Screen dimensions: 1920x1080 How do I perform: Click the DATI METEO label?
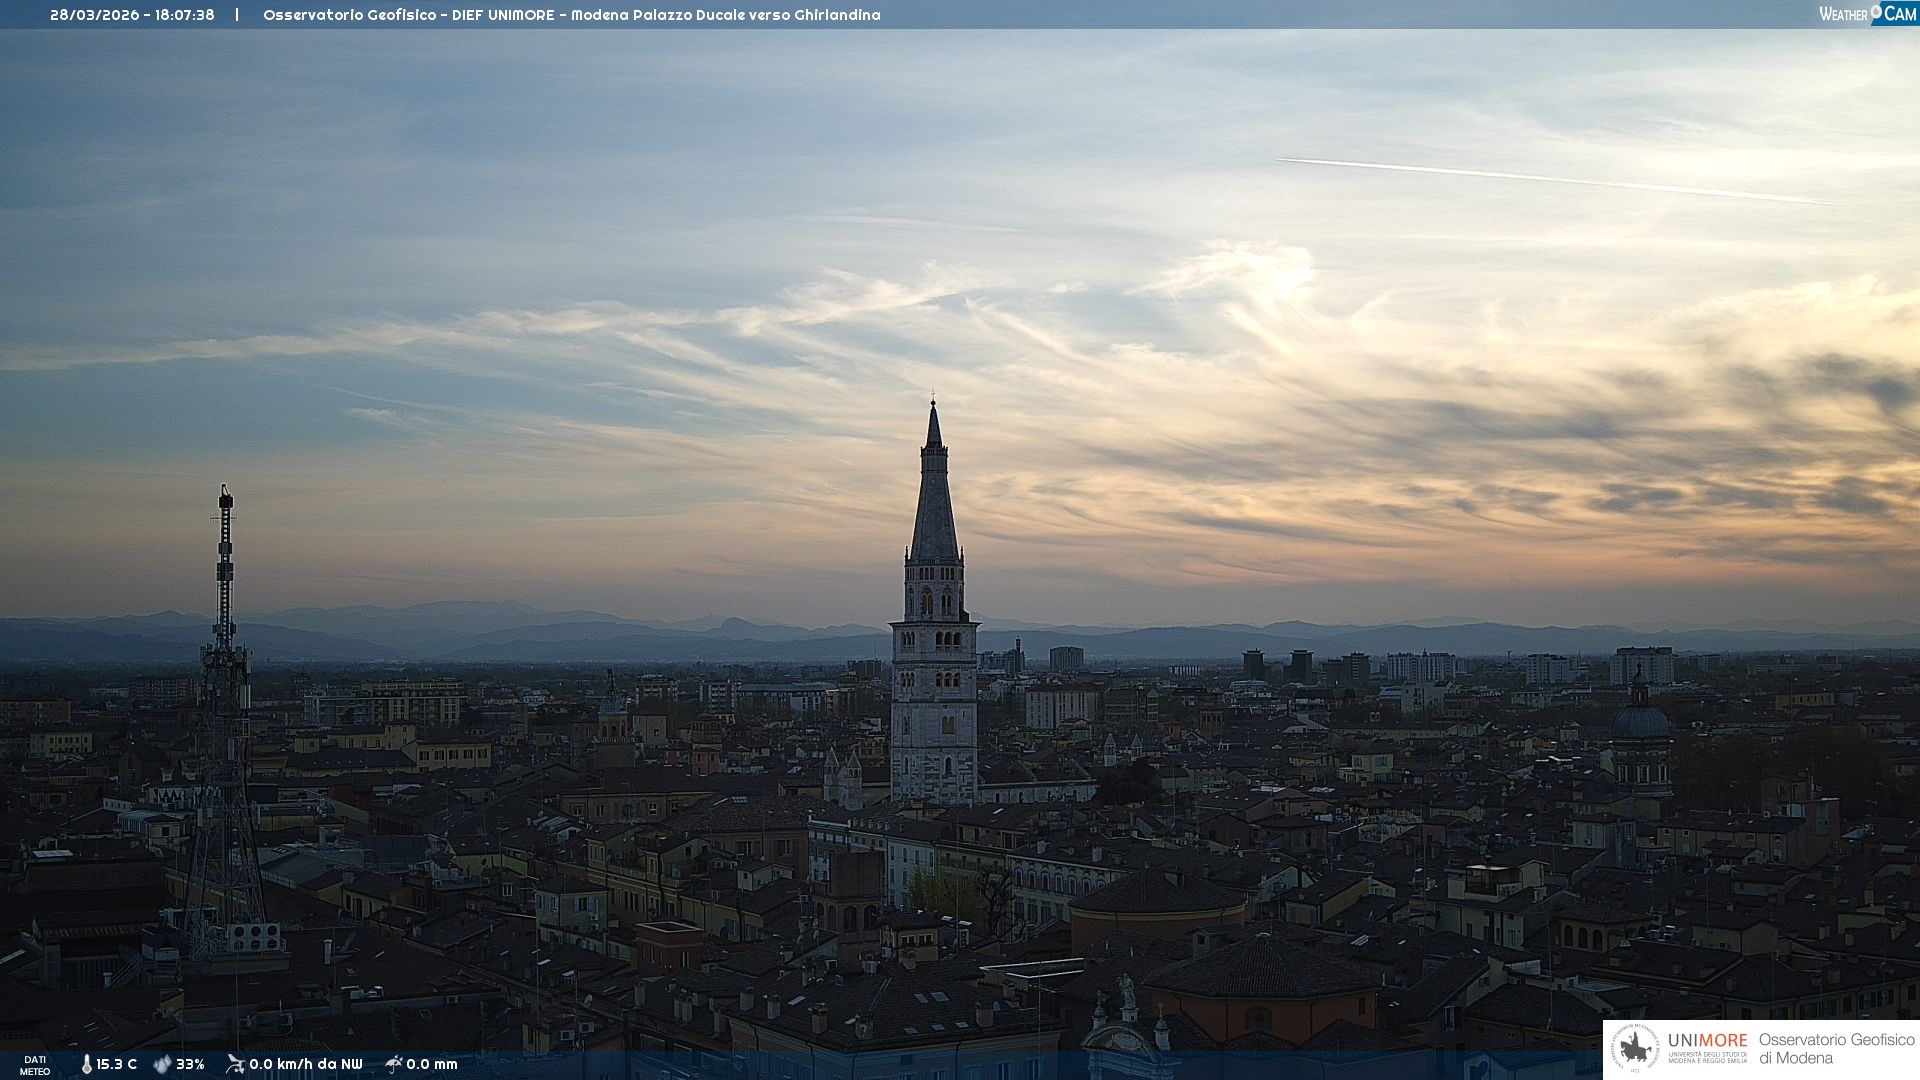(x=35, y=1065)
